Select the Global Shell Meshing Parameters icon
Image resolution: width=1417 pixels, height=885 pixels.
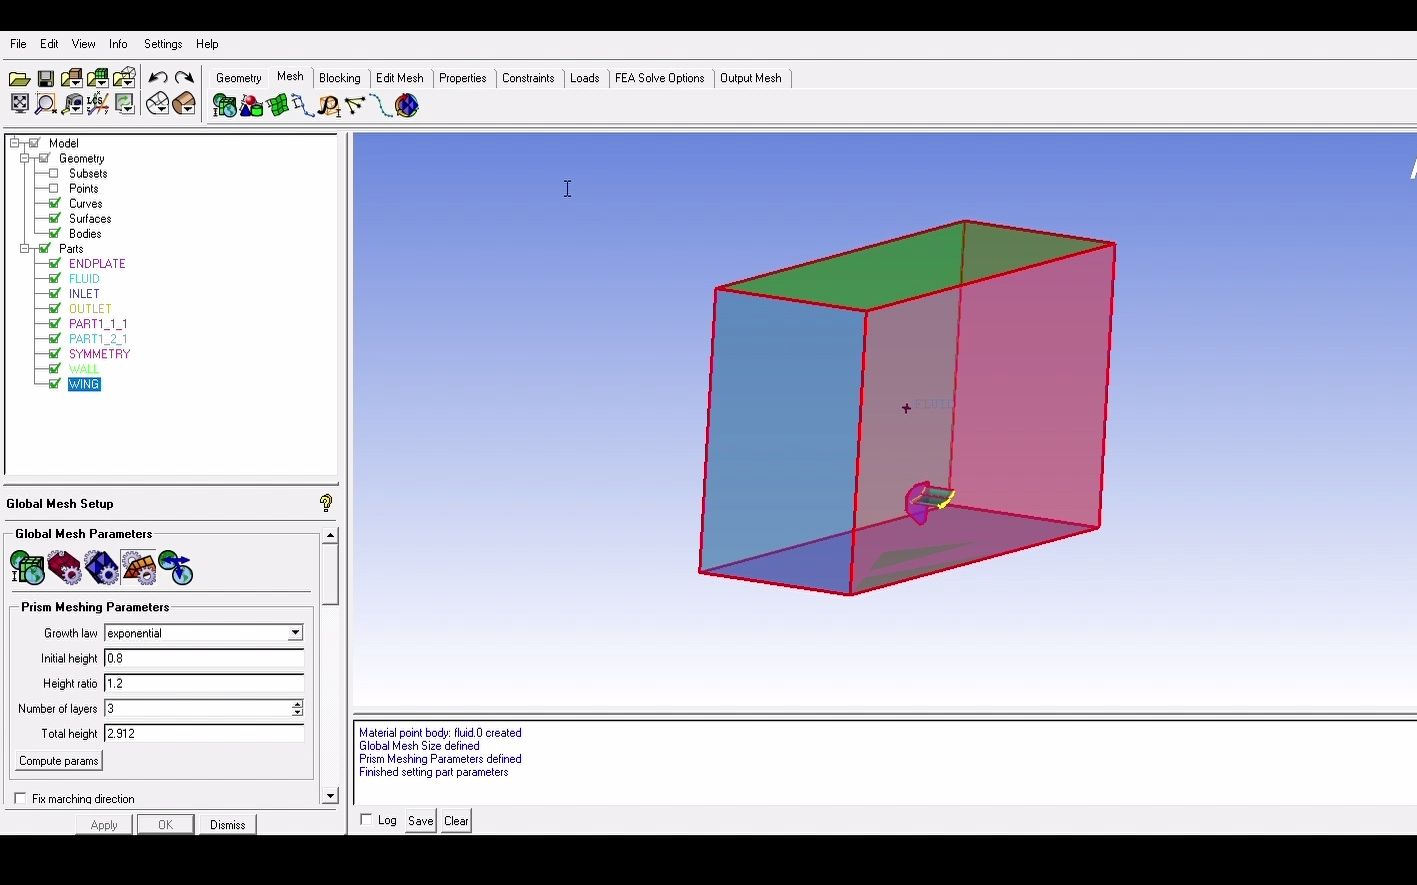click(63, 567)
